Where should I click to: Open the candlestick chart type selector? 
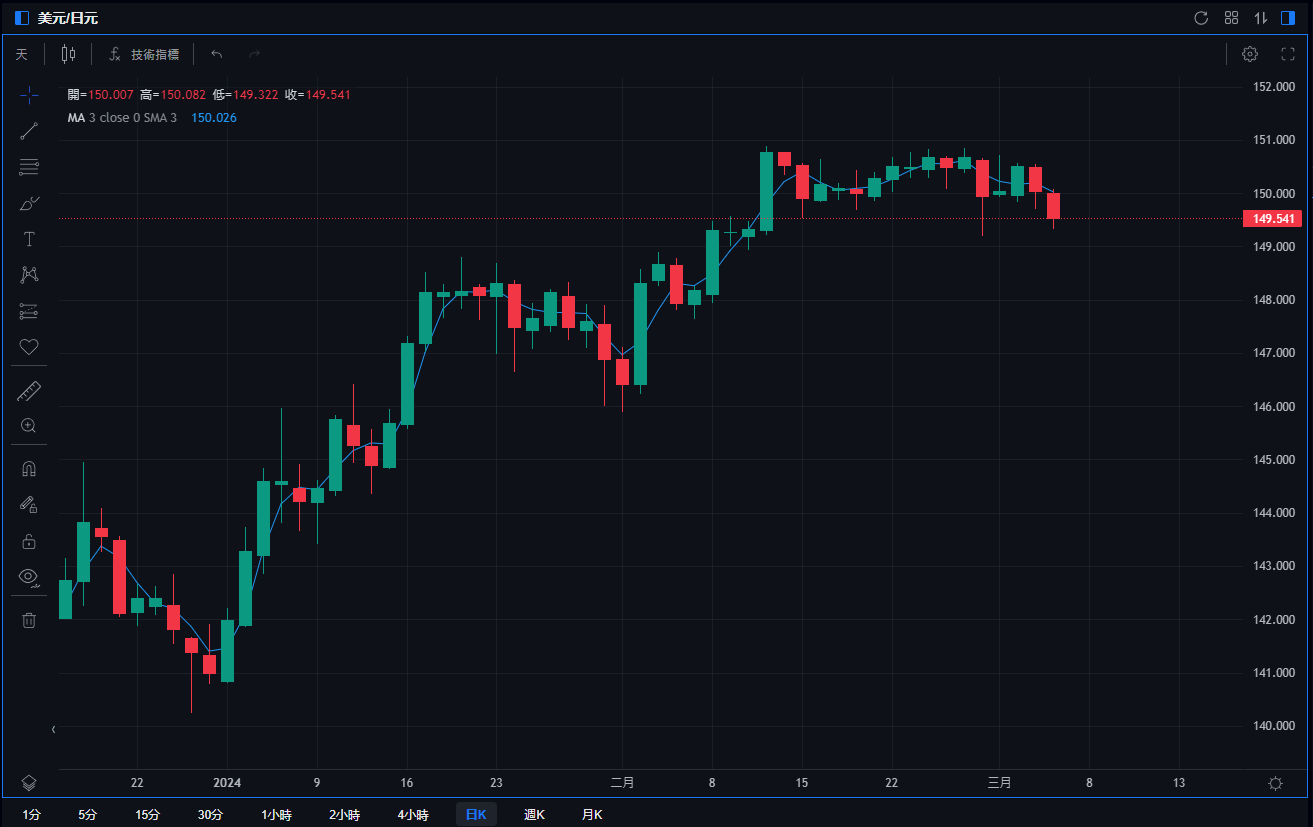(x=68, y=54)
